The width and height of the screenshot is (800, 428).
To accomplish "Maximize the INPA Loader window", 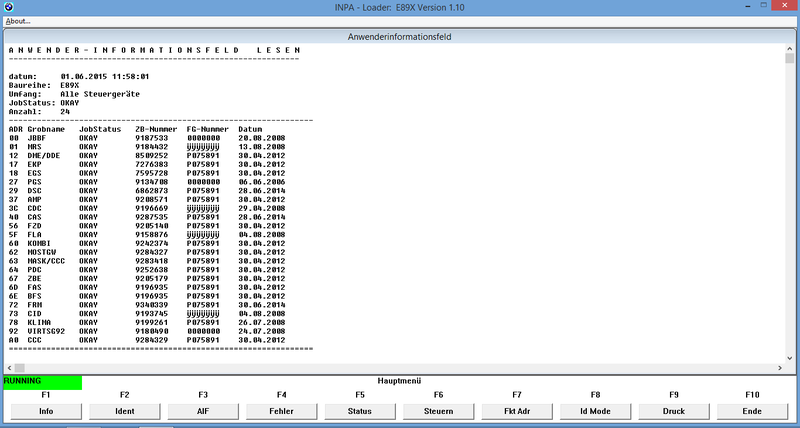I will point(763,6).
